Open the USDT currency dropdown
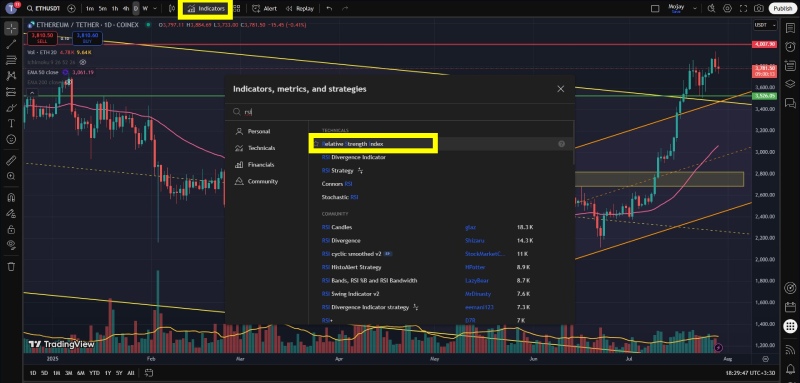 pyautogui.click(x=765, y=25)
